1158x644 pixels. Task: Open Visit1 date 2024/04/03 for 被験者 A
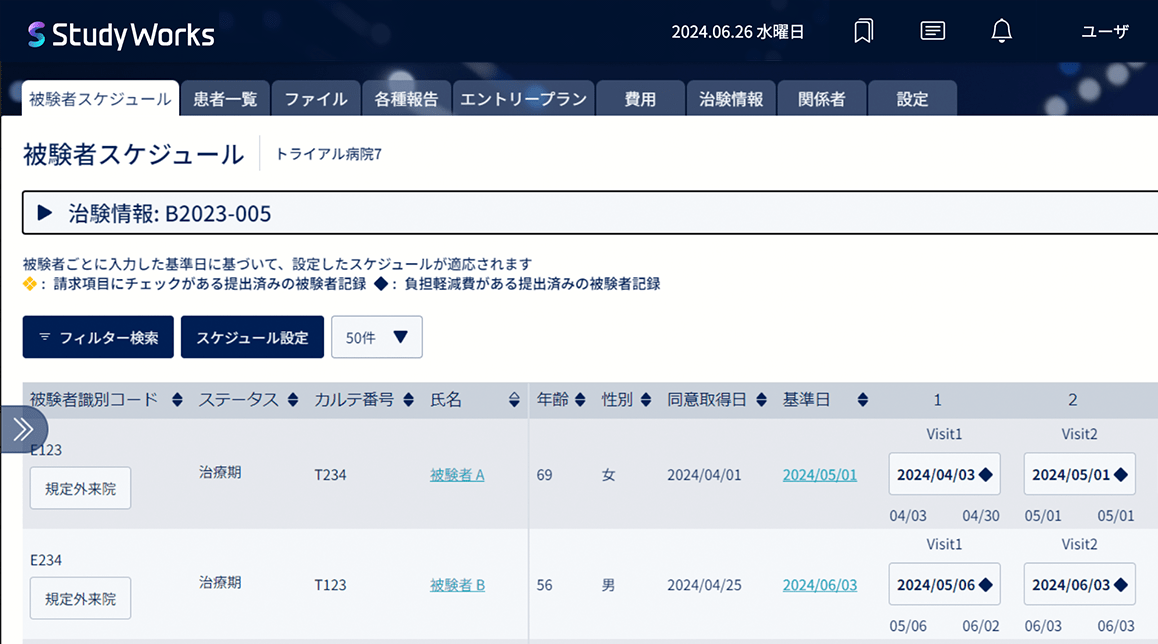click(945, 474)
